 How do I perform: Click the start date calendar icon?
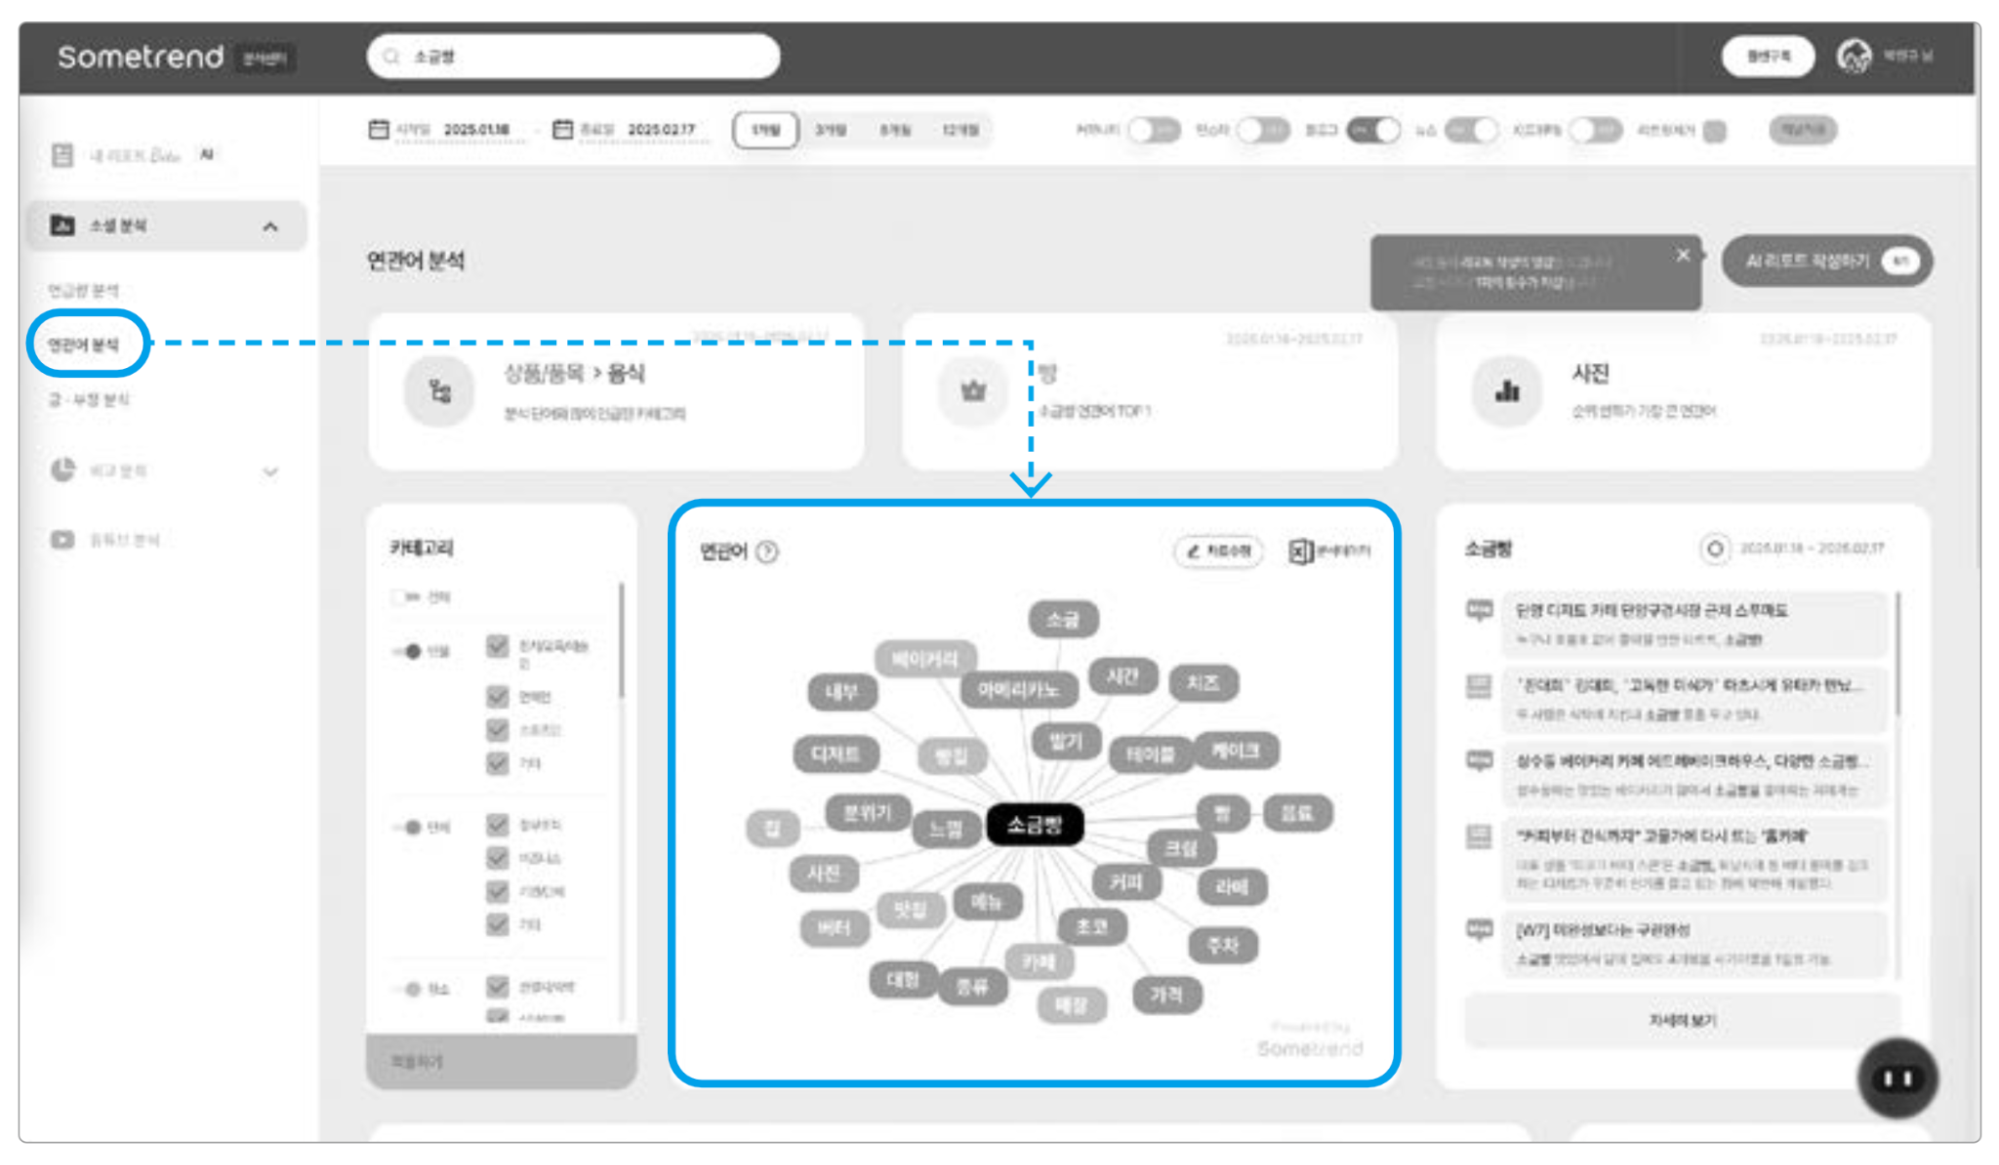click(x=378, y=130)
